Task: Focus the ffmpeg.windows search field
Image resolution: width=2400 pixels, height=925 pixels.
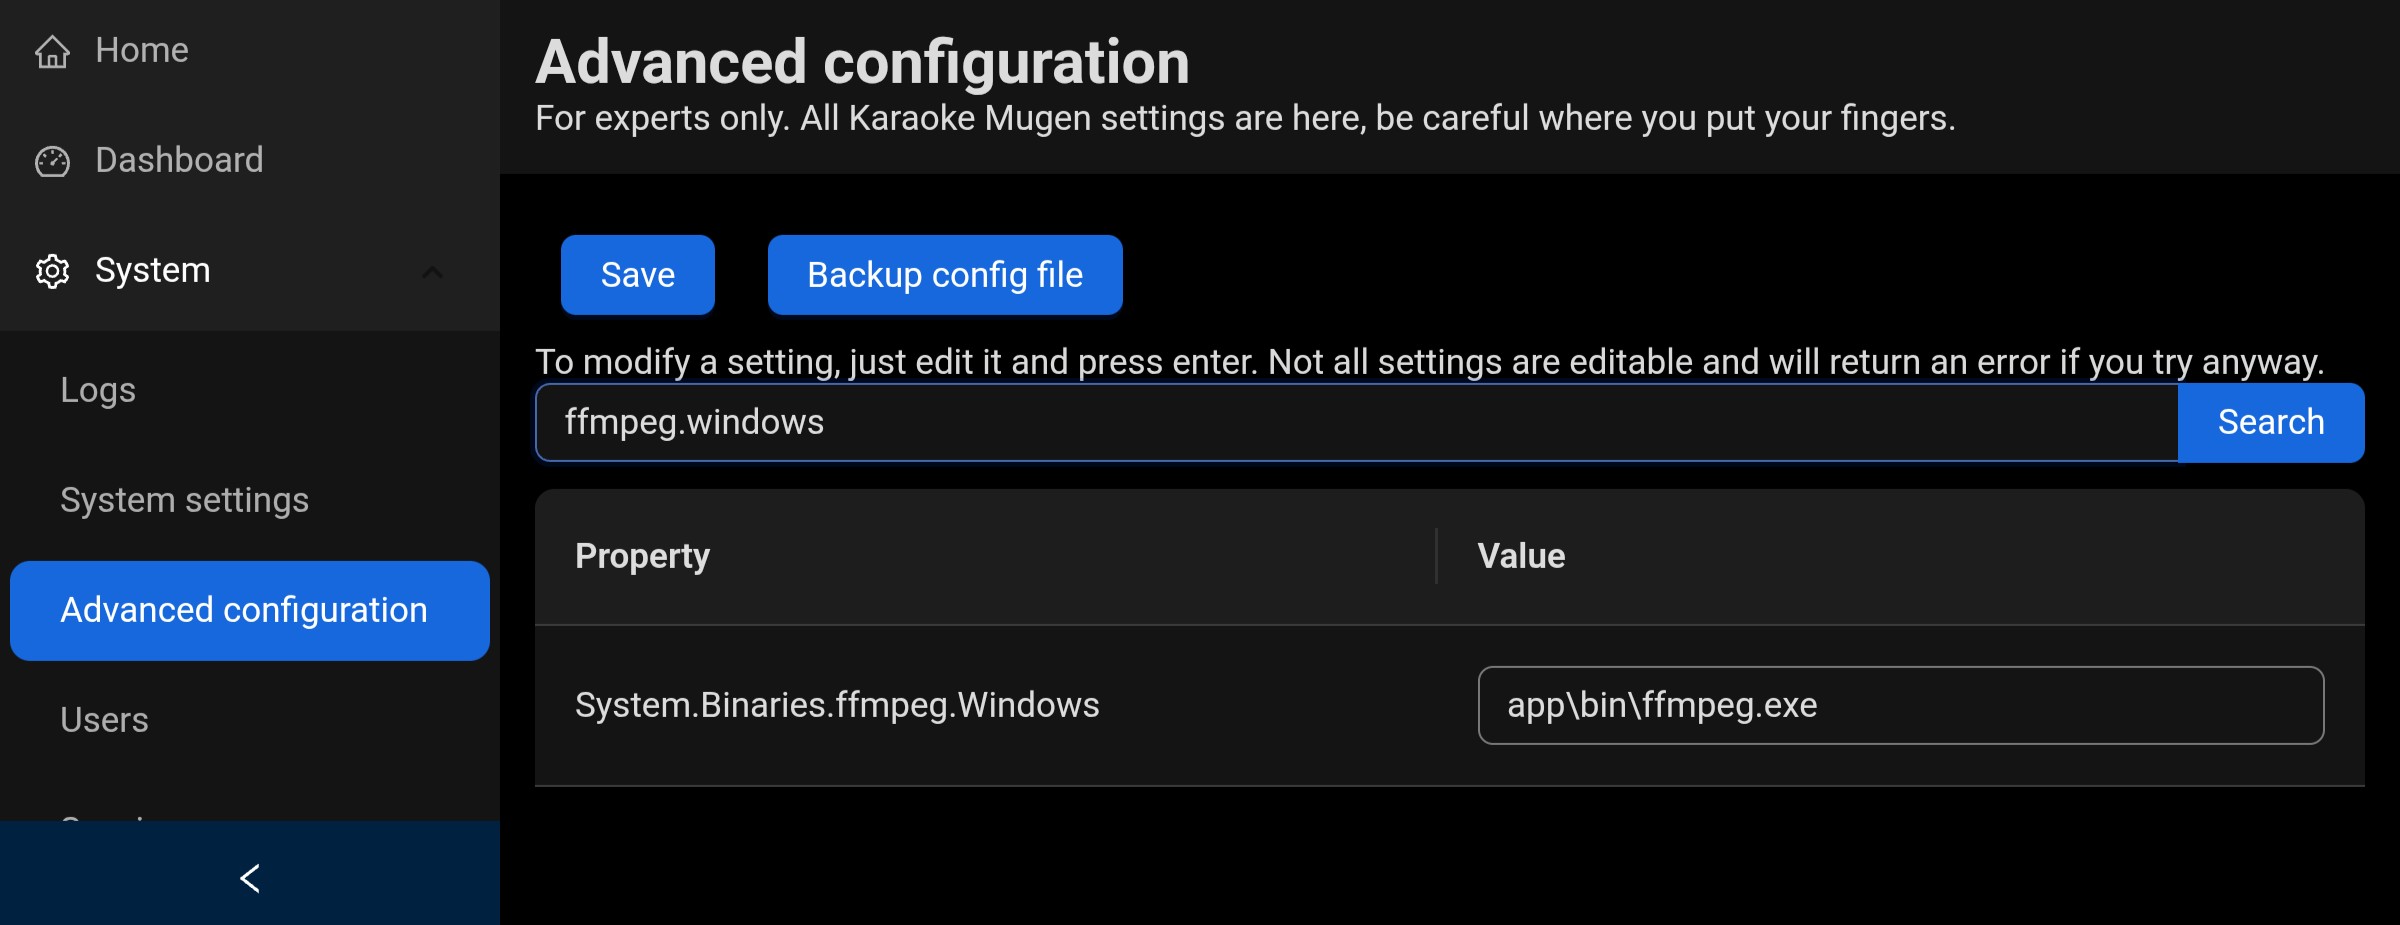Action: (1357, 422)
